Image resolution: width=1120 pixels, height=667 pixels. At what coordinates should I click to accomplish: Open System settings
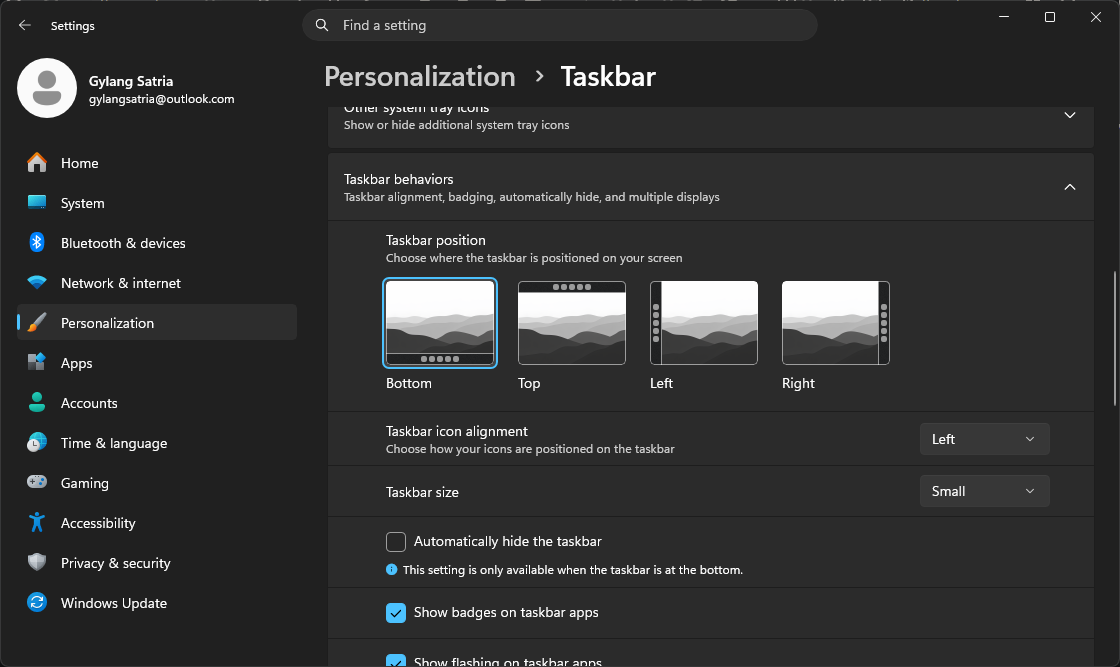click(x=157, y=203)
